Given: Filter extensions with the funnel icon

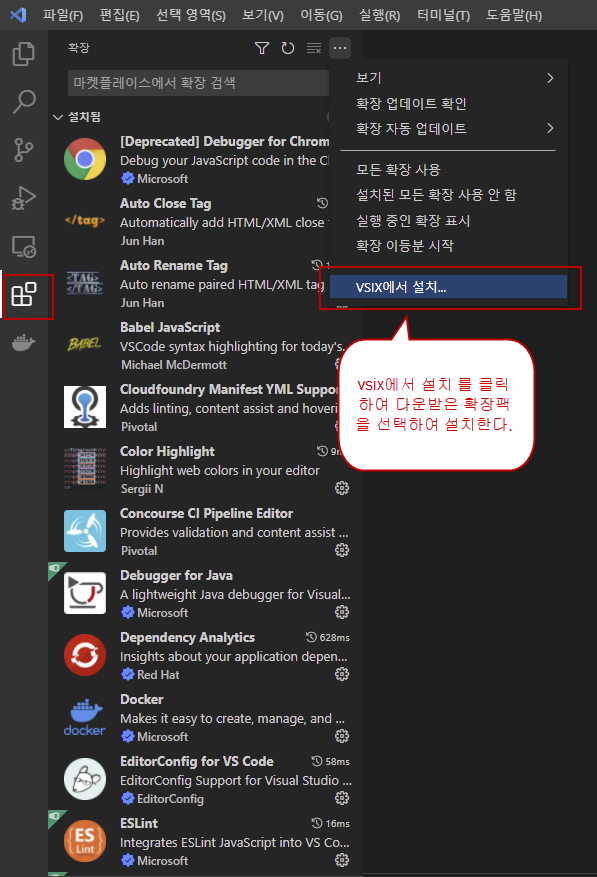Looking at the screenshot, I should 261,48.
